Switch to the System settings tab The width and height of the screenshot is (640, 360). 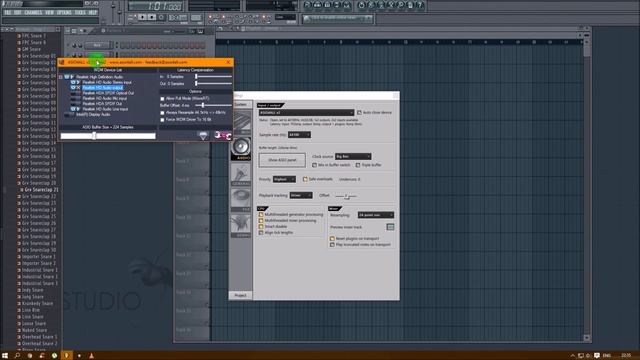pyautogui.click(x=240, y=104)
